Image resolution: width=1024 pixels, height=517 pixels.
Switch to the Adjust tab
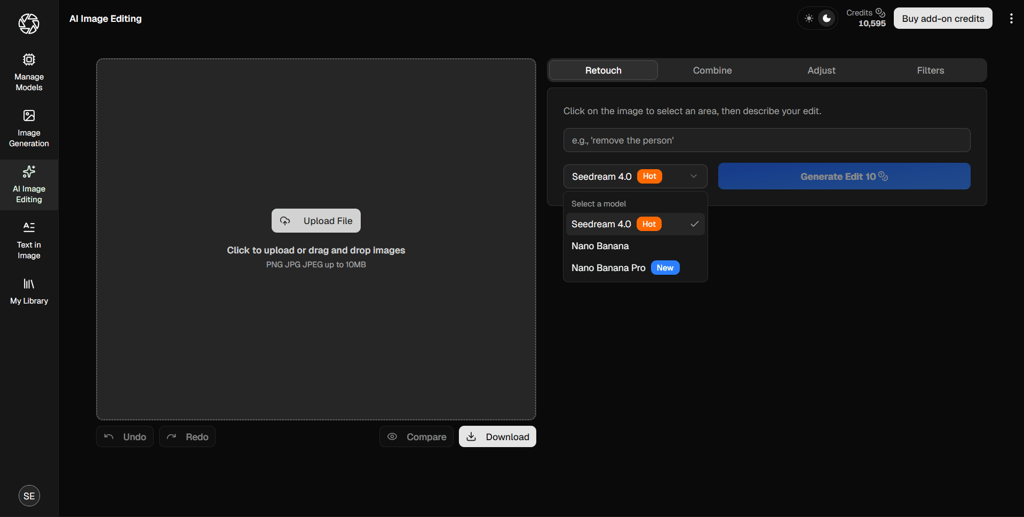(821, 70)
